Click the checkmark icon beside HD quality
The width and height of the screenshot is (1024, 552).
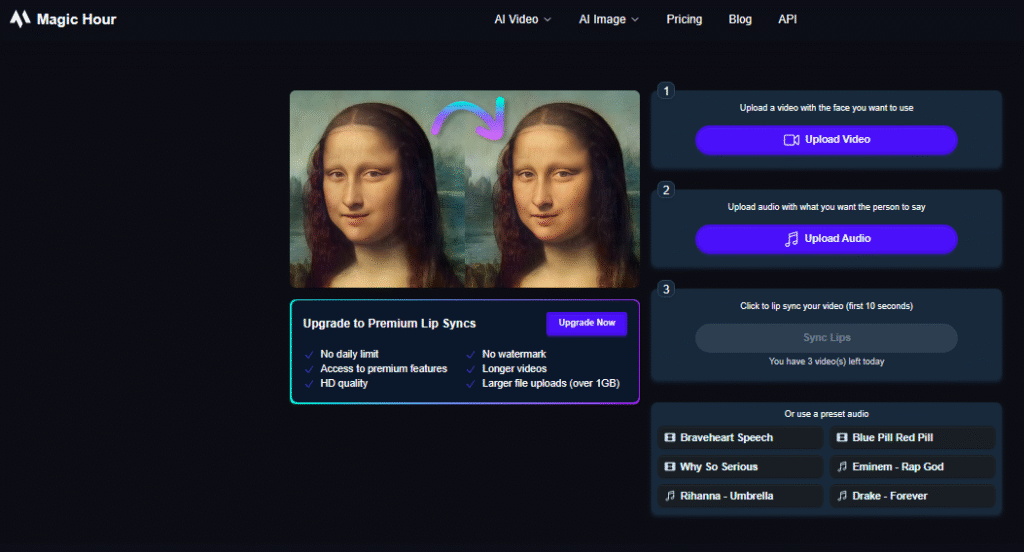point(309,384)
